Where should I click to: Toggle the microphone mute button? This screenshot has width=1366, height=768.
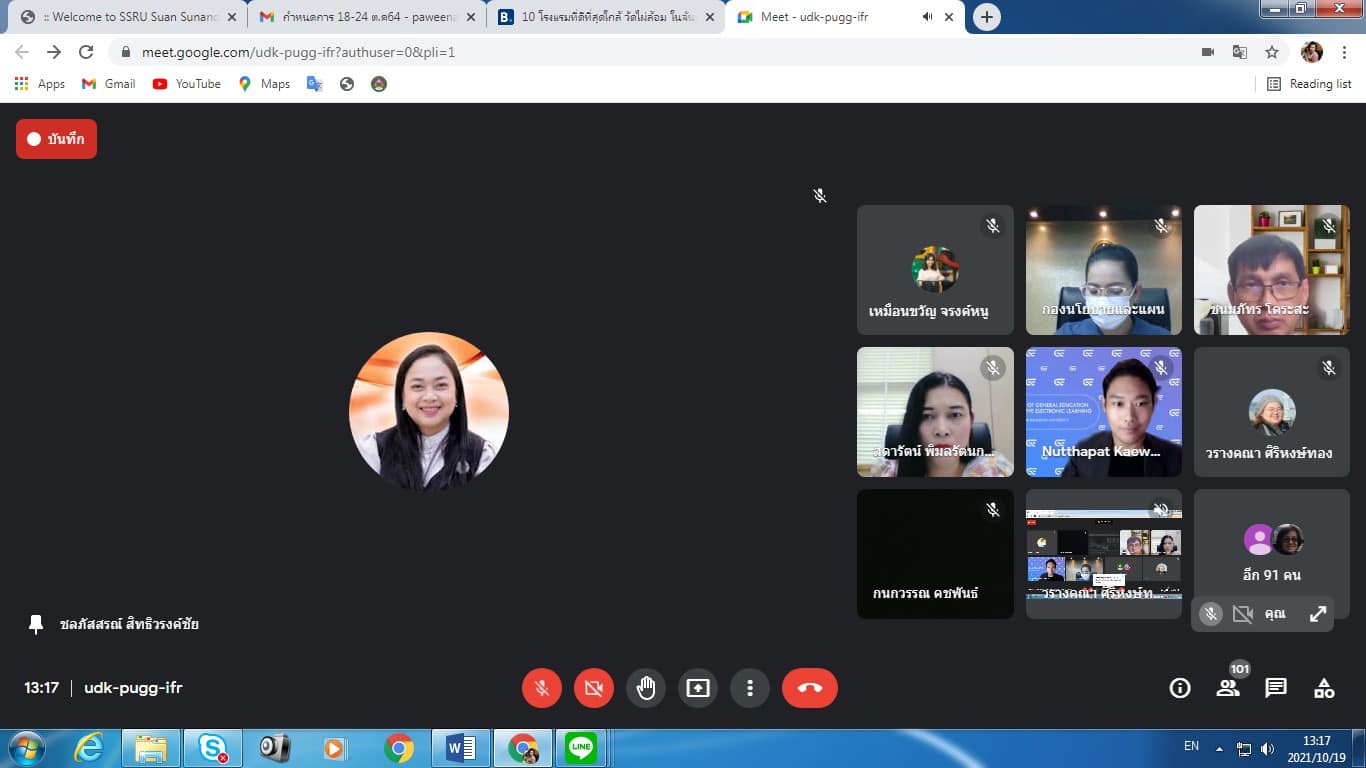click(x=541, y=688)
